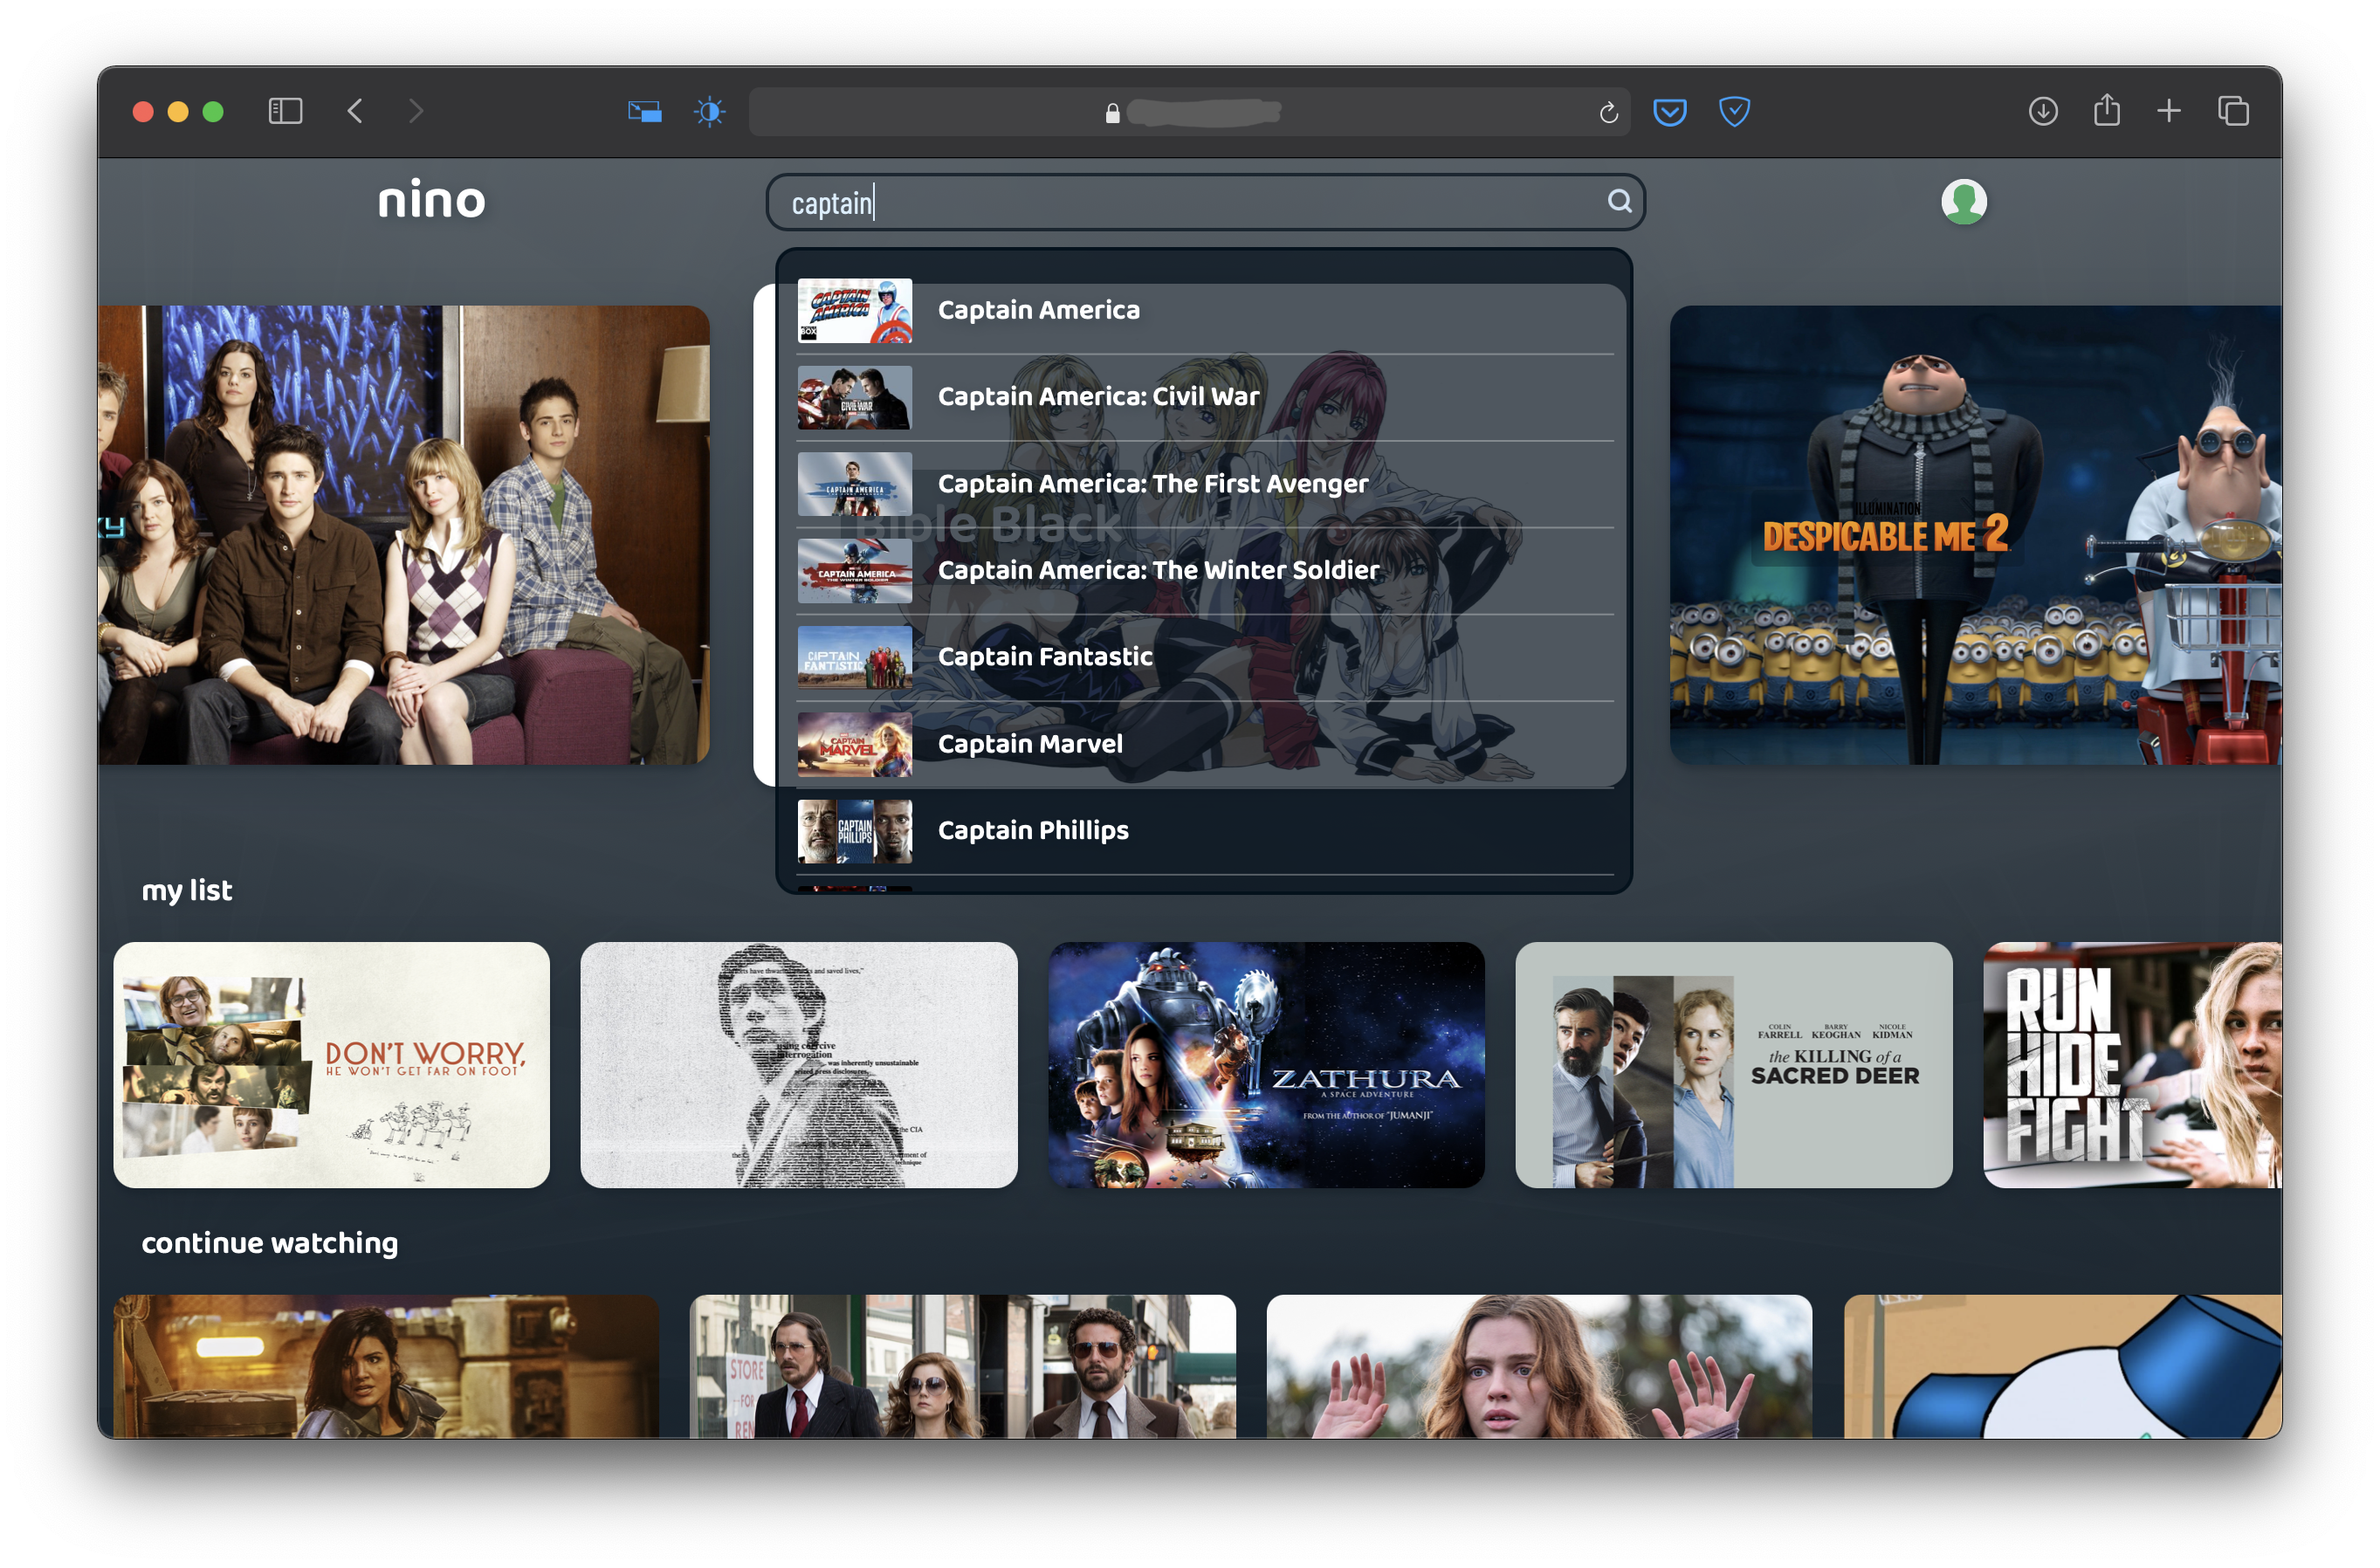Click the nino logo
Image resolution: width=2380 pixels, height=1568 pixels.
tap(431, 200)
